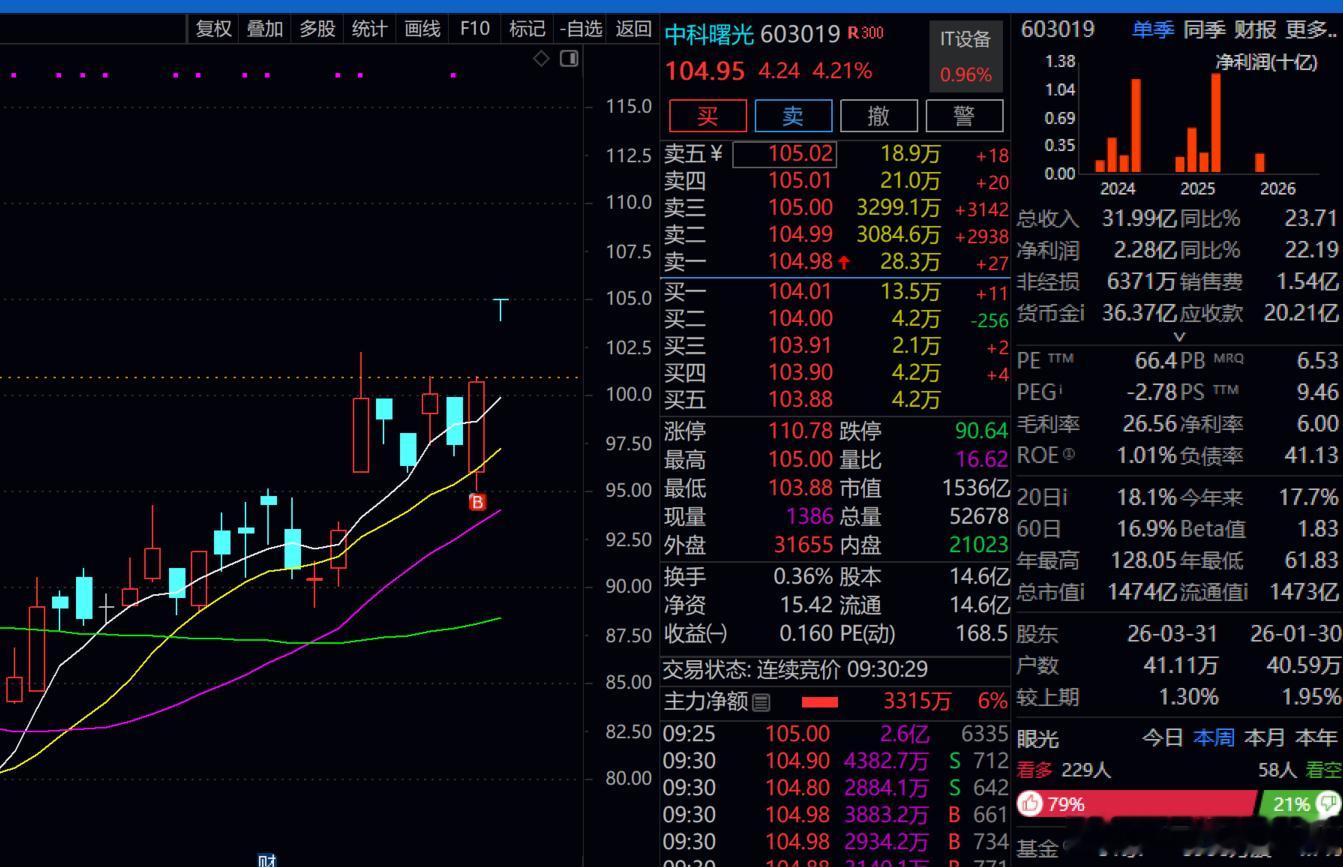Open F10 company info

(x=475, y=29)
